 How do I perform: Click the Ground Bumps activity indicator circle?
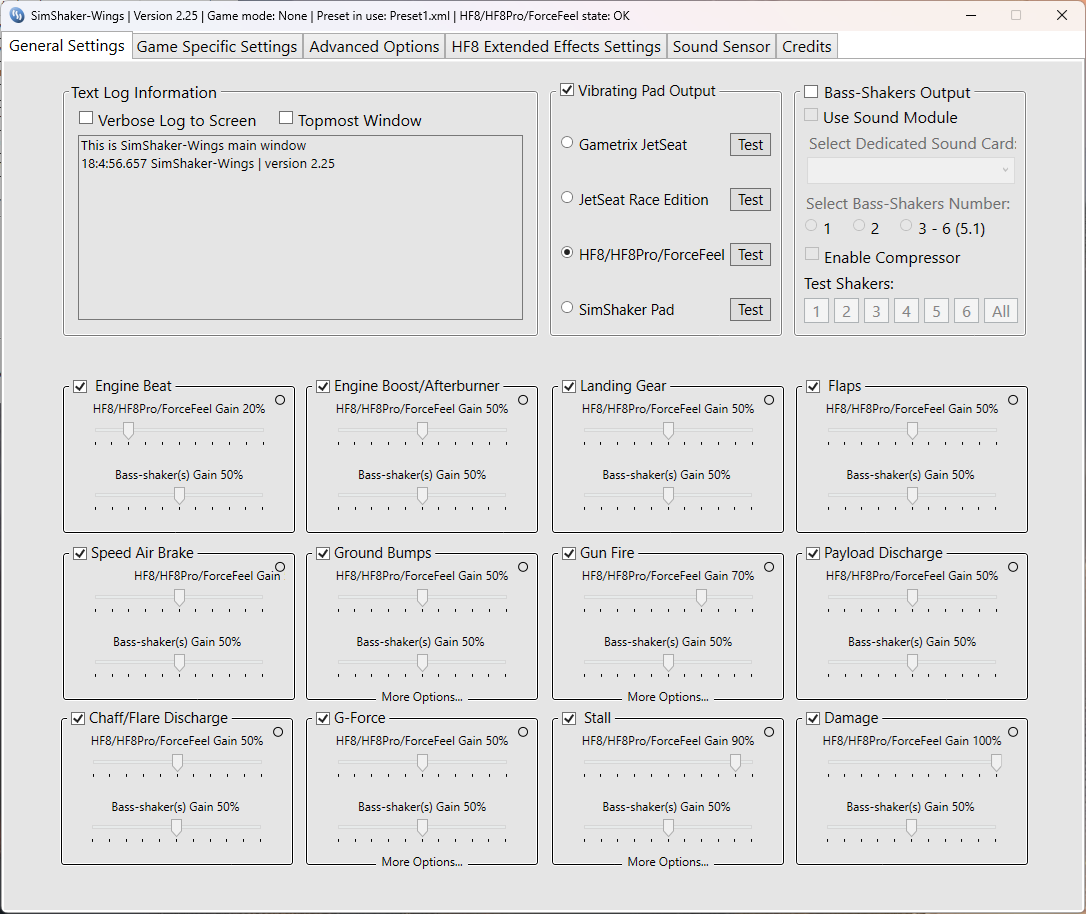[524, 566]
